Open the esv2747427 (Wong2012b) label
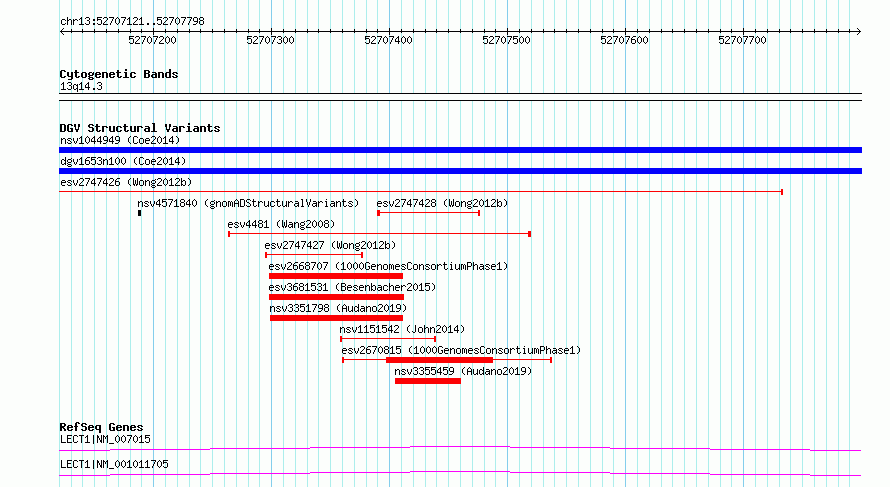The image size is (890, 487). 330,245
